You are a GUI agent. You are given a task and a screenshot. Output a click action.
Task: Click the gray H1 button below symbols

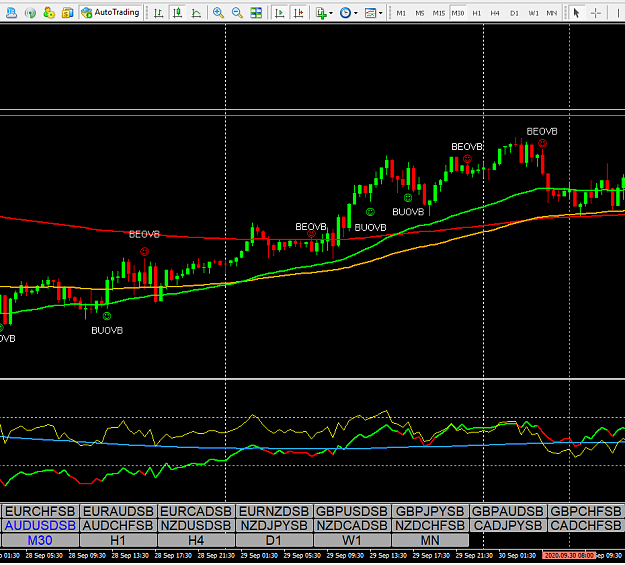[x=118, y=540]
